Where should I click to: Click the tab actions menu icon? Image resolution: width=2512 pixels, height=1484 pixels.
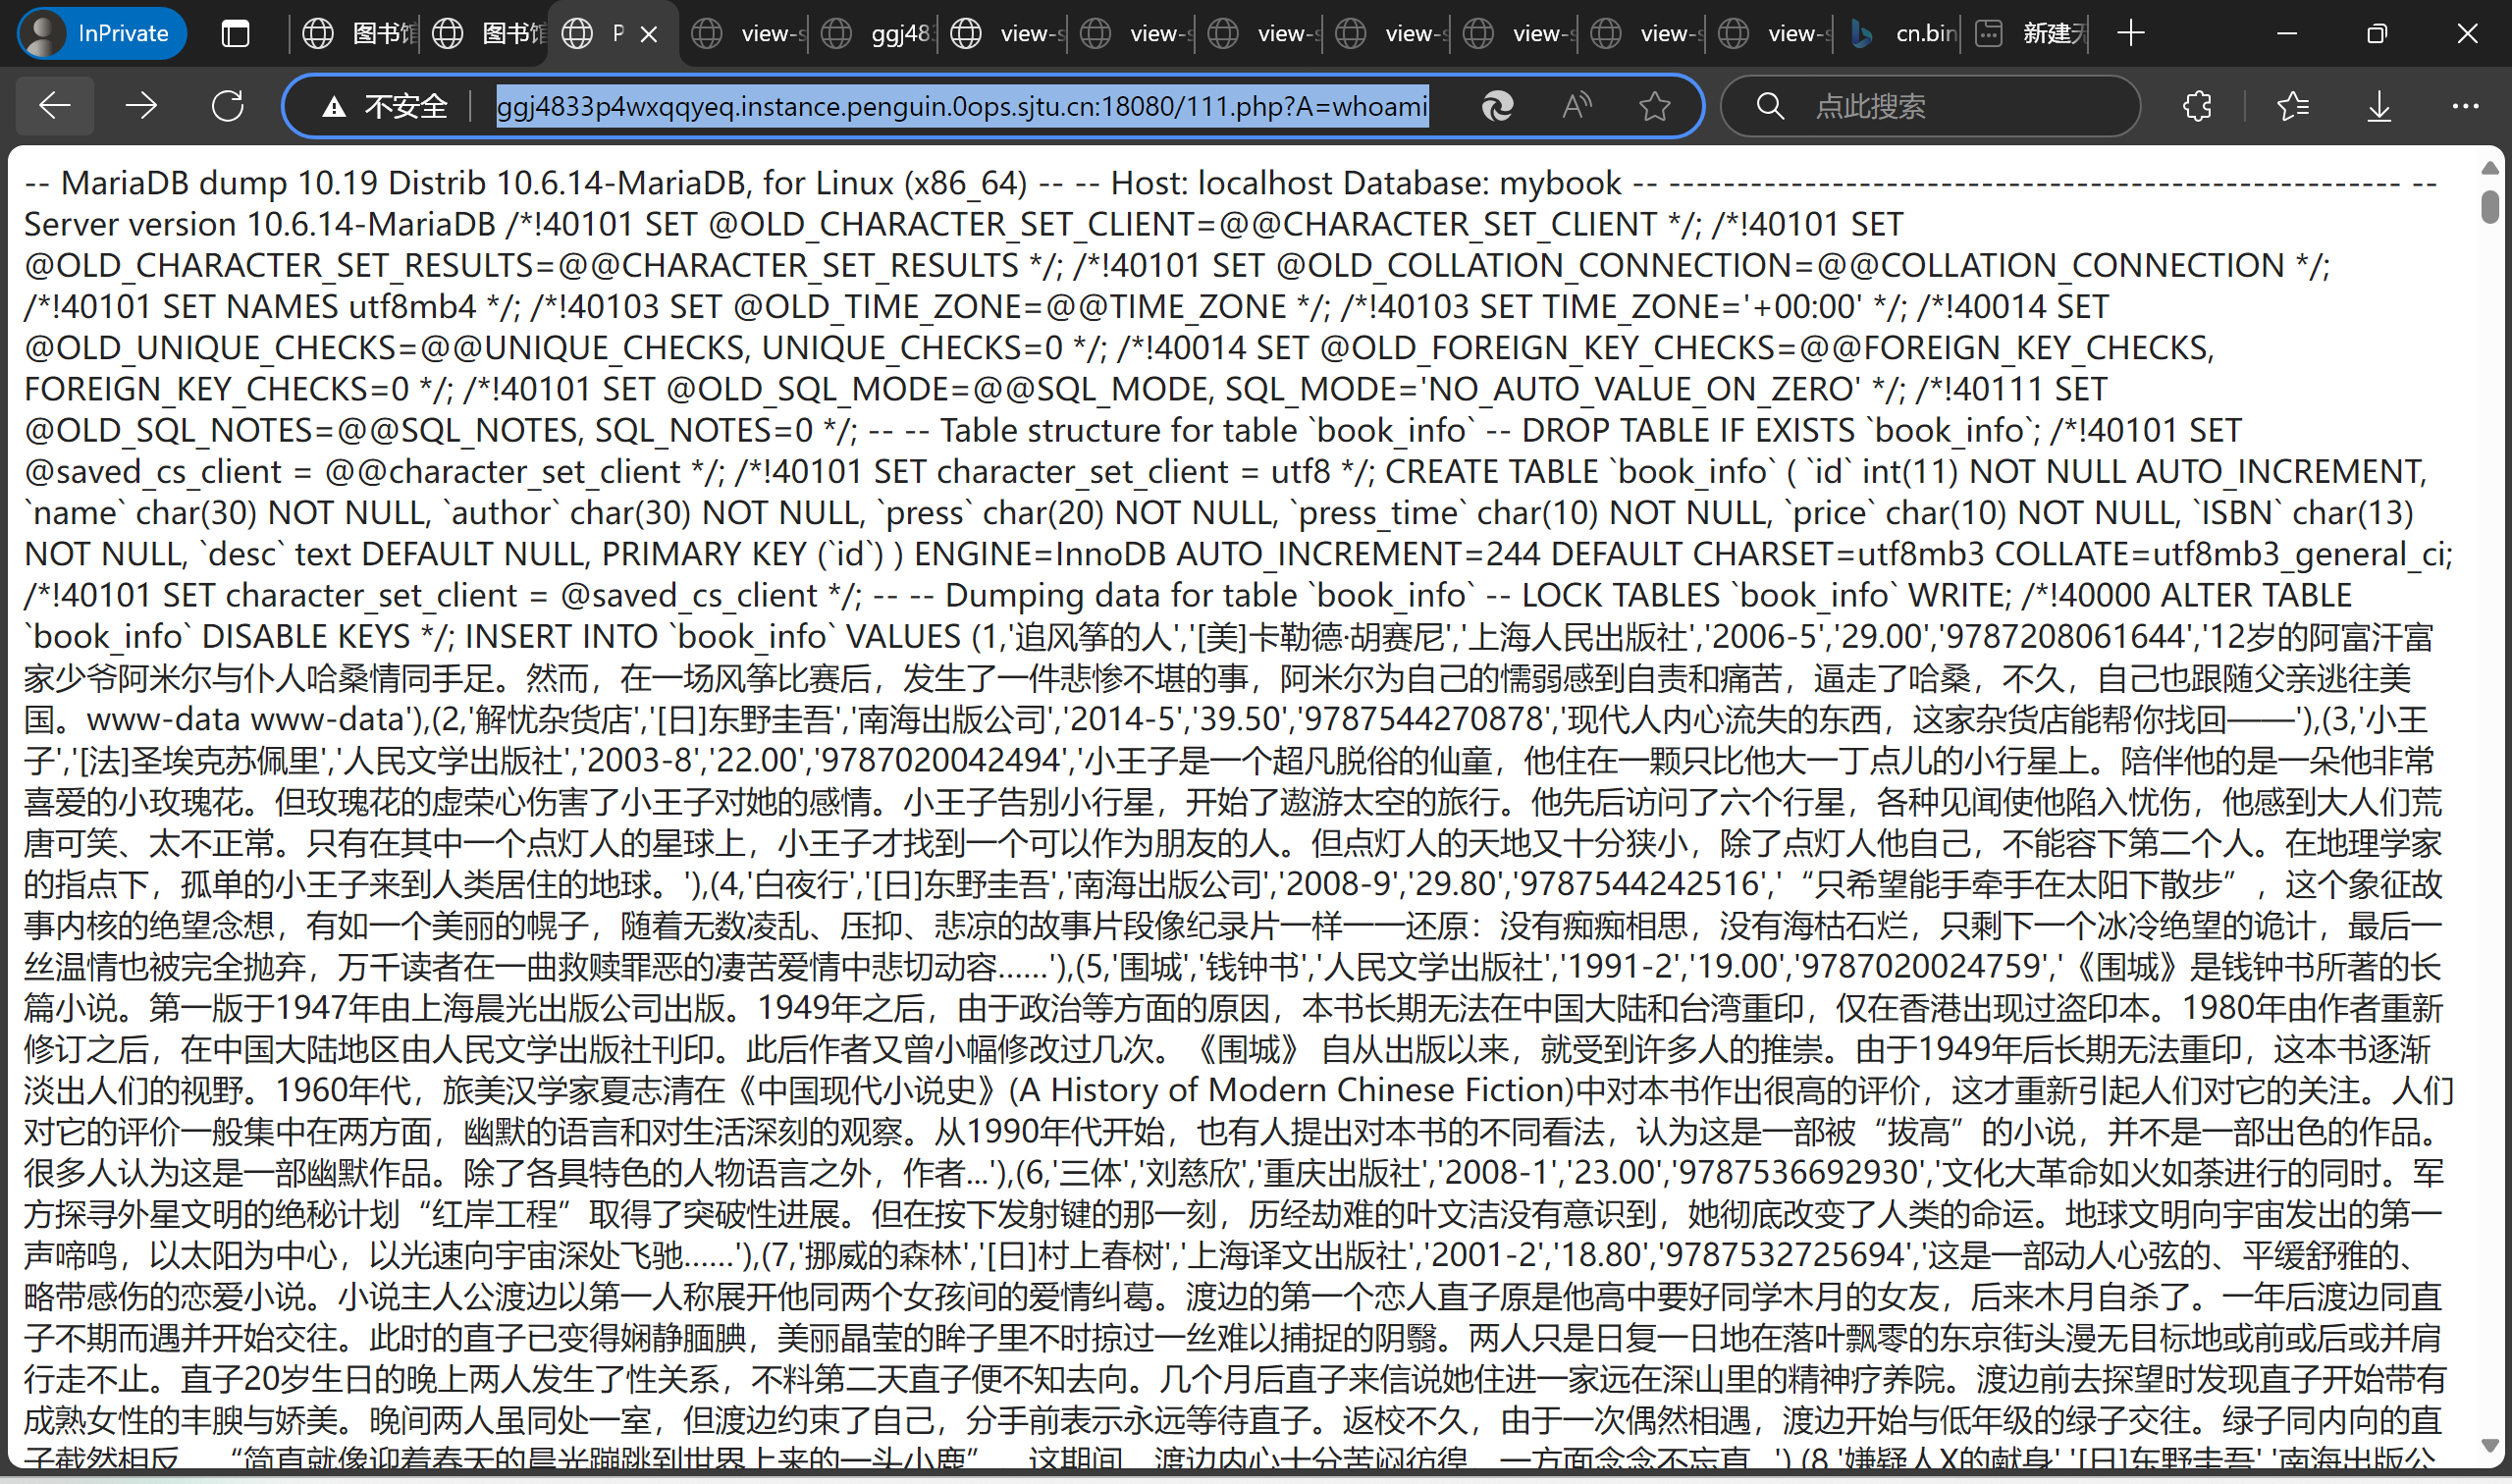(x=235, y=33)
